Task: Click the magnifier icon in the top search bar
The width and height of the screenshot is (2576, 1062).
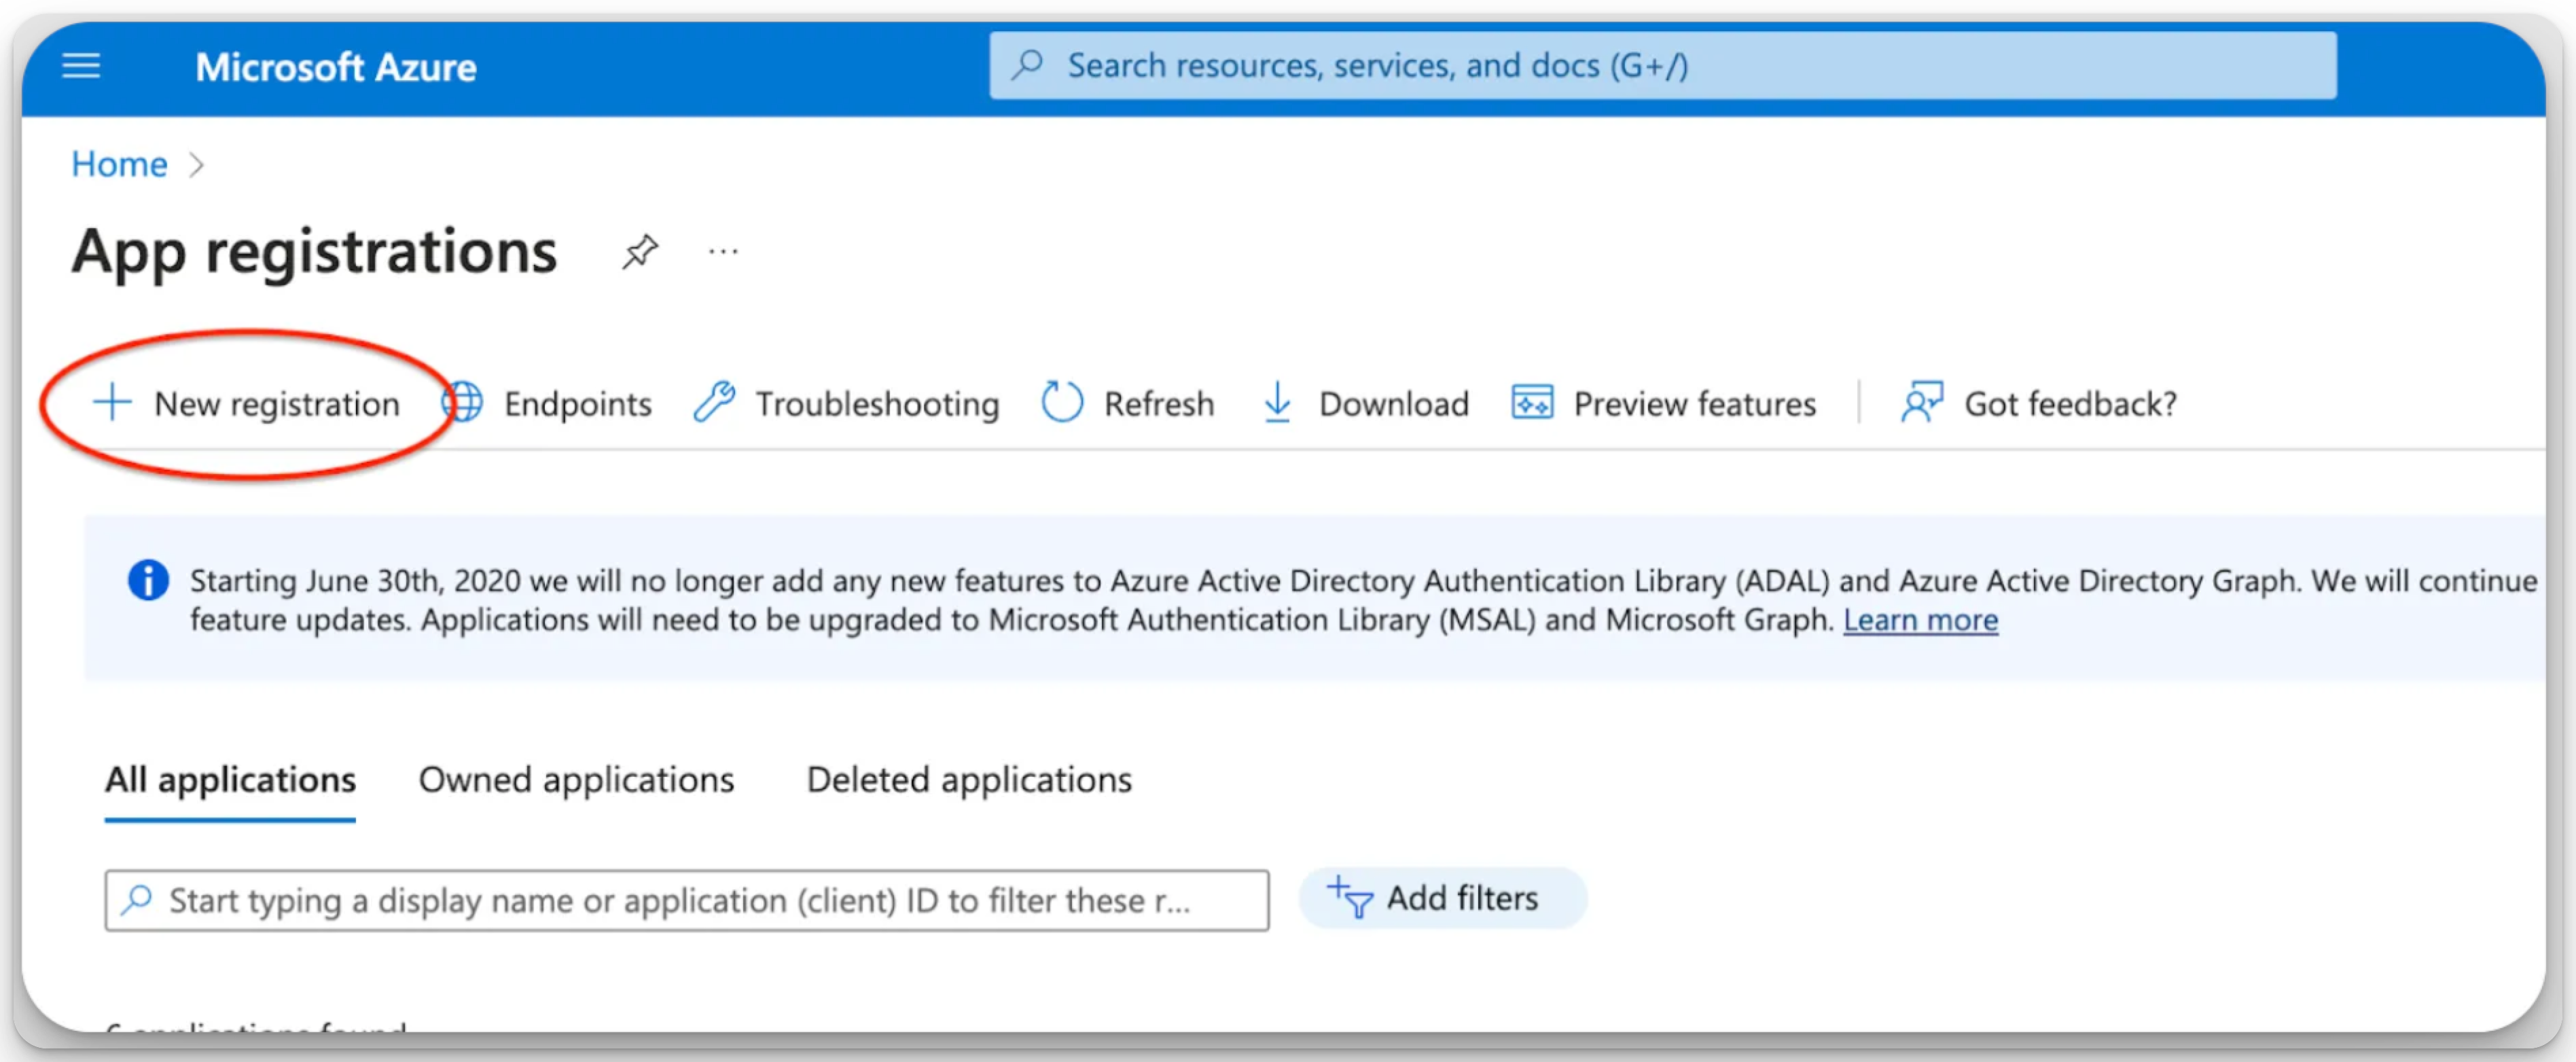Action: [x=1027, y=65]
